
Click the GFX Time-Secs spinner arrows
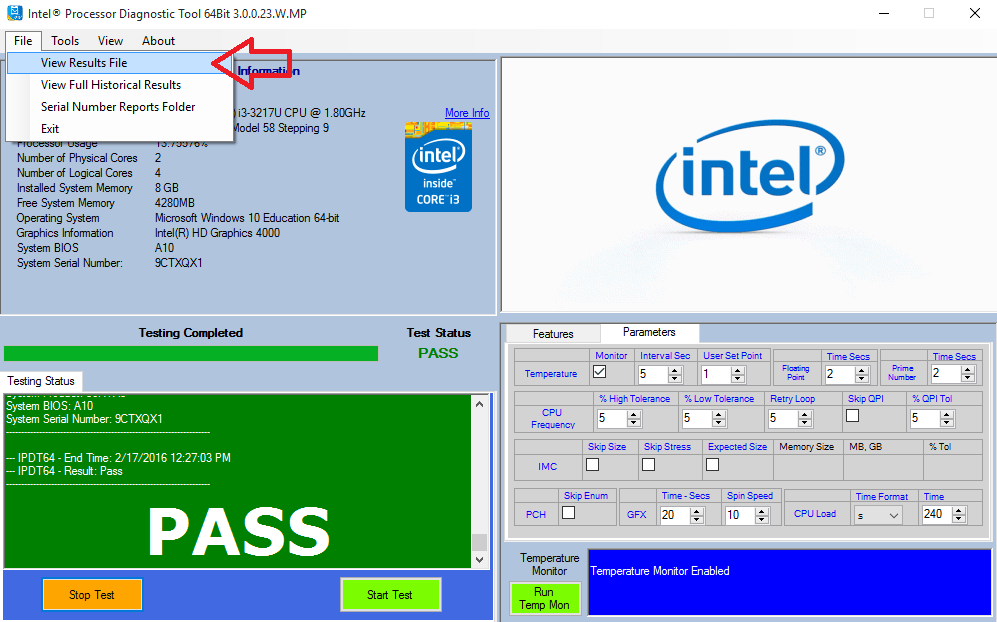point(697,515)
